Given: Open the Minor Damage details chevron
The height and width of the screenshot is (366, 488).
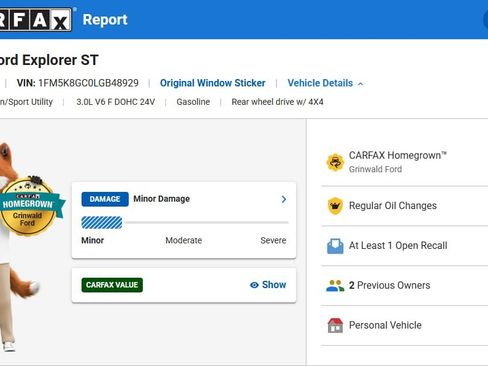Looking at the screenshot, I should click(284, 199).
